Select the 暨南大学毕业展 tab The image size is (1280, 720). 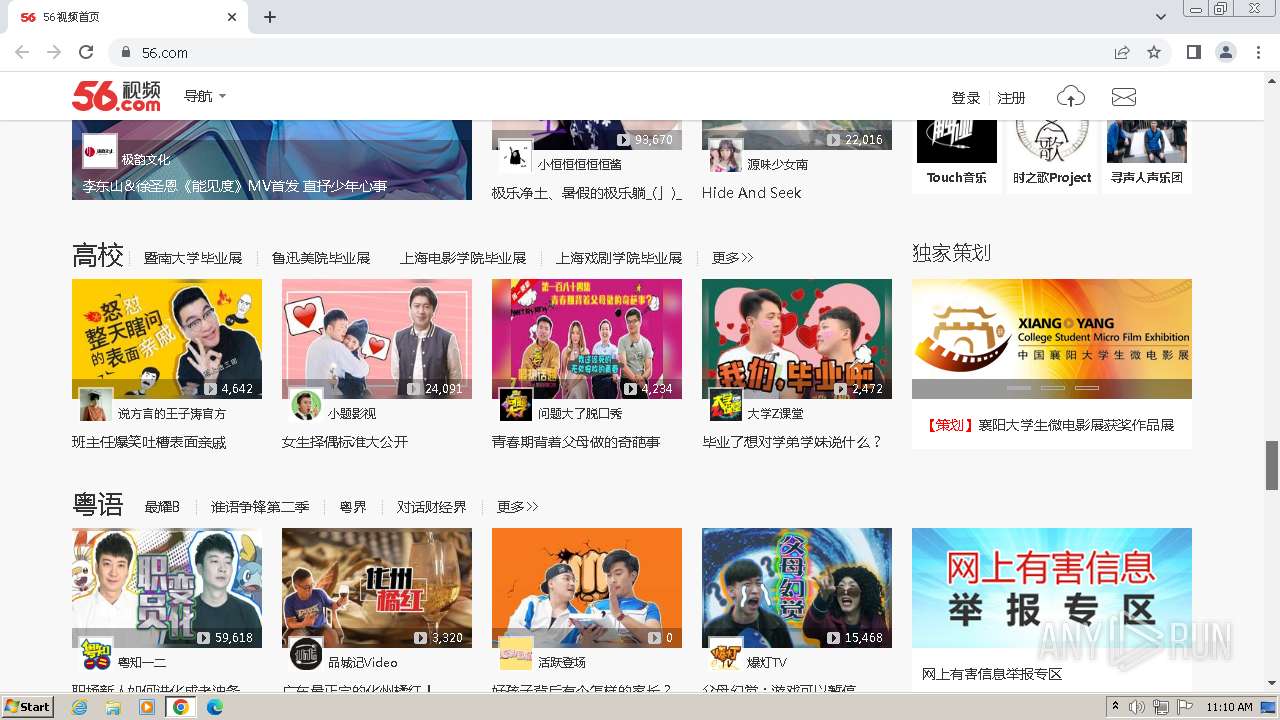coord(193,258)
